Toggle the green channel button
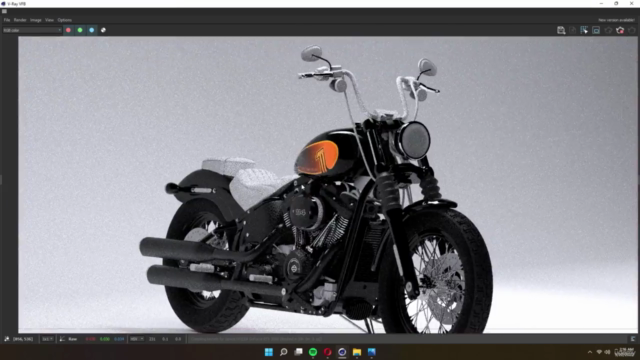Screen dimensions: 640x360 coord(80,30)
